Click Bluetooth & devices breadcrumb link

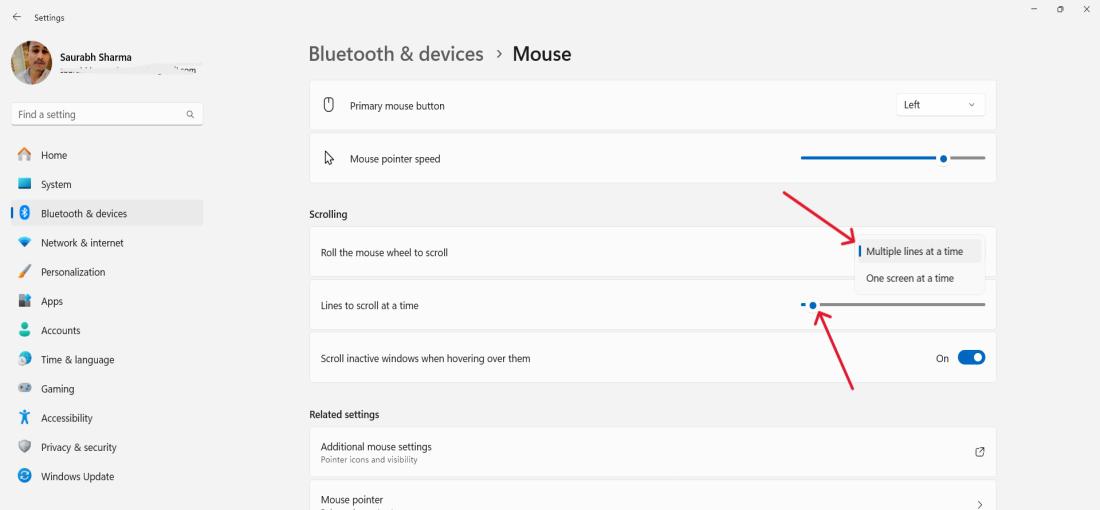[396, 54]
